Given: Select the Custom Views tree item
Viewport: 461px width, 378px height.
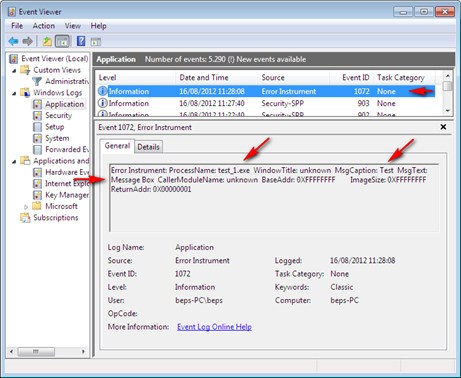Looking at the screenshot, I should tap(57, 70).
